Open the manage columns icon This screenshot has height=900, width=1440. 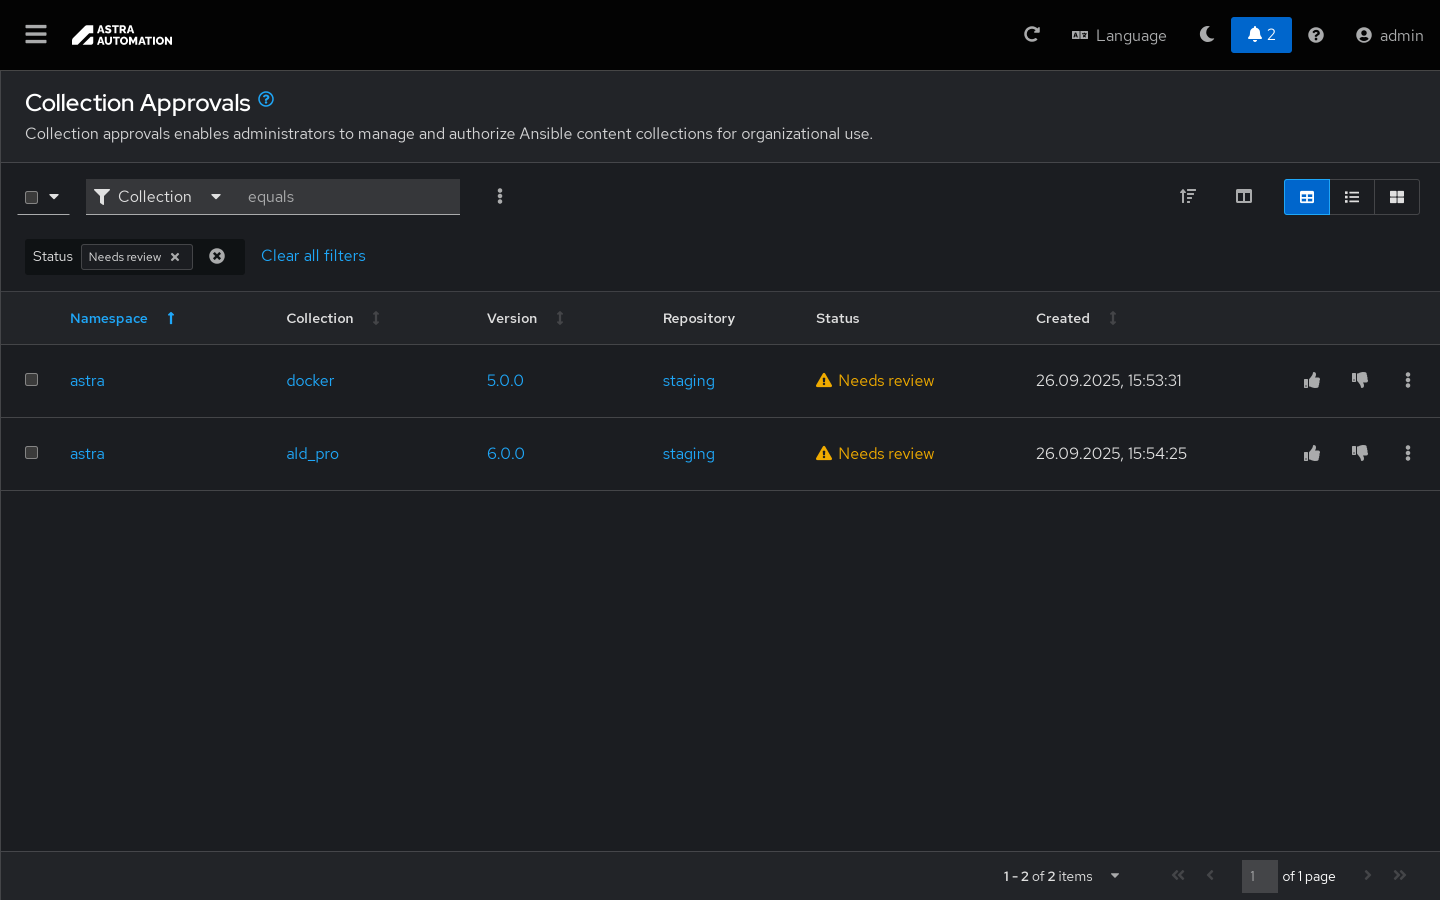[1244, 197]
